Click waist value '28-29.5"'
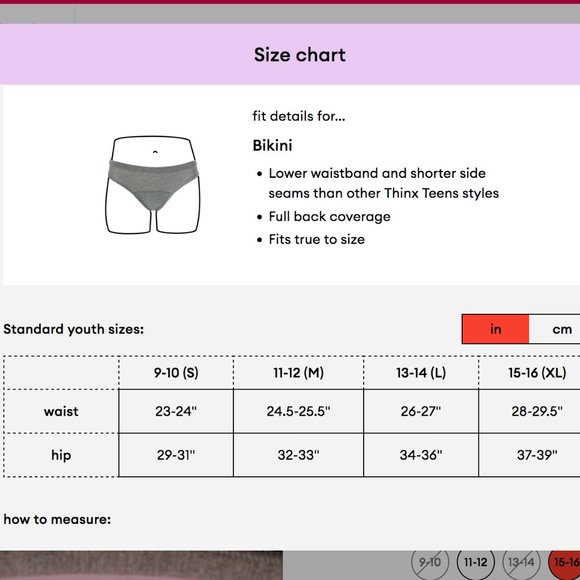Viewport: 580px width, 580px height. (x=537, y=411)
